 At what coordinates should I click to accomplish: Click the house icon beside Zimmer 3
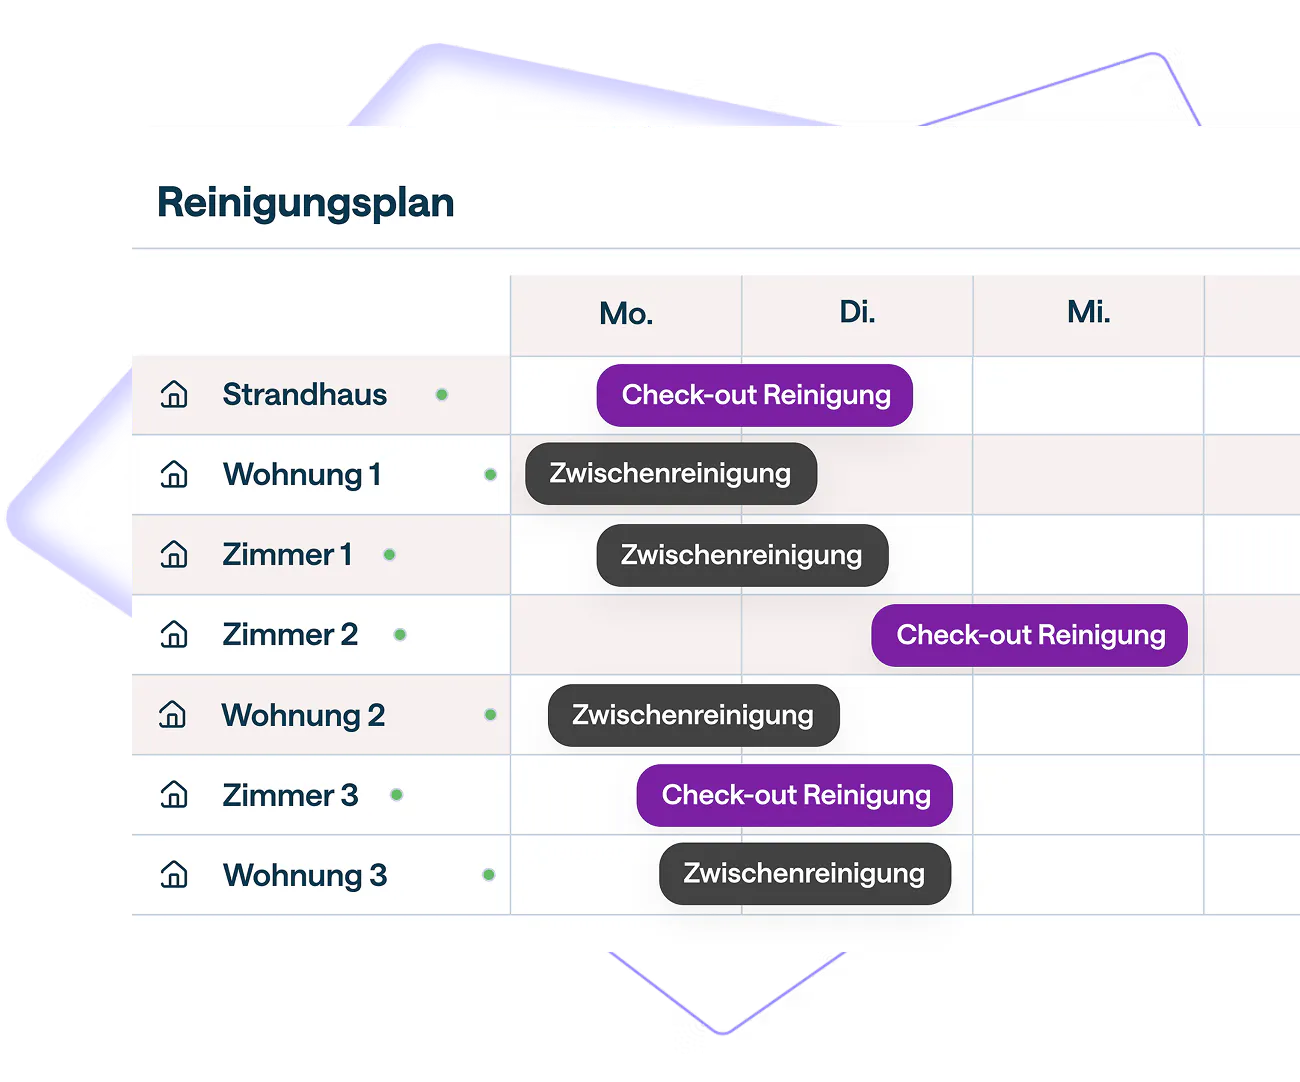tap(174, 795)
